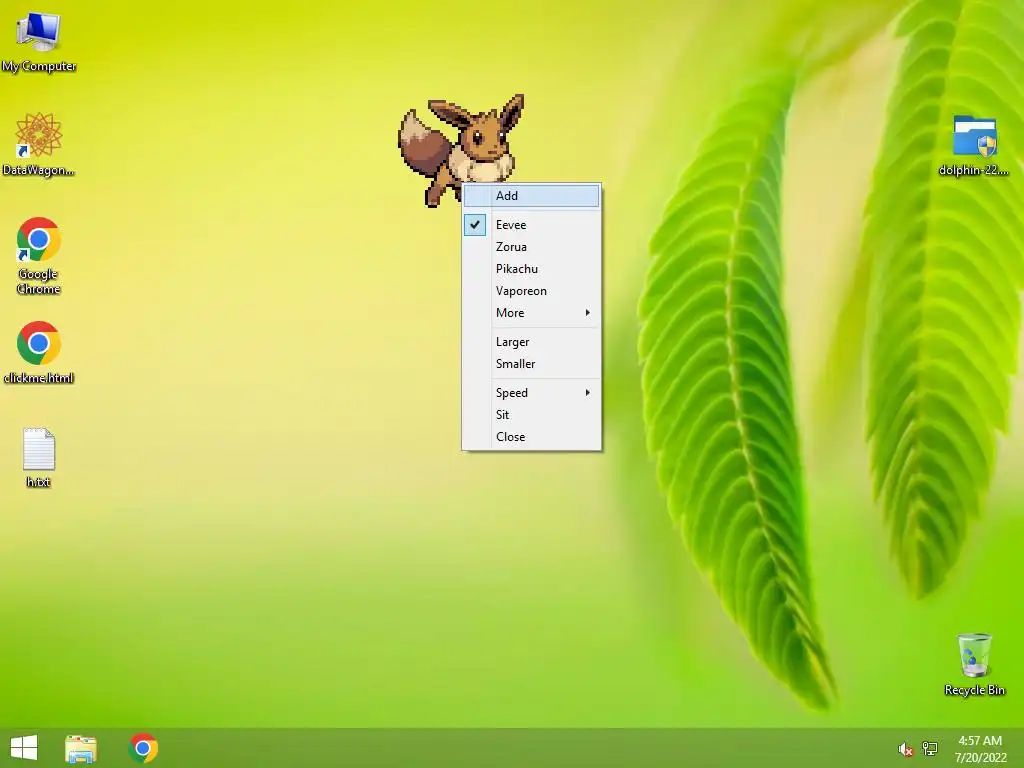
Task: Open the Windows Start button
Action: [x=24, y=748]
